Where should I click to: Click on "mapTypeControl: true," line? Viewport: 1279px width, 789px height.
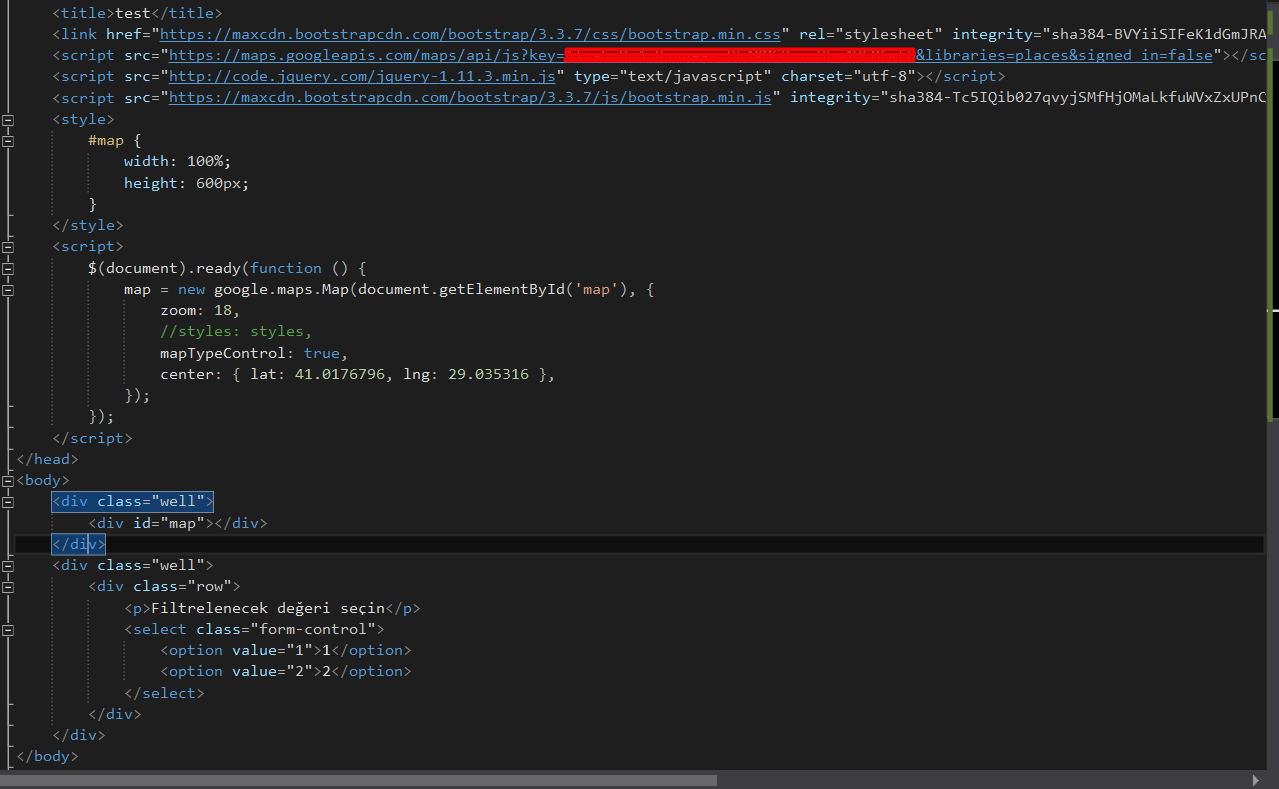click(254, 353)
